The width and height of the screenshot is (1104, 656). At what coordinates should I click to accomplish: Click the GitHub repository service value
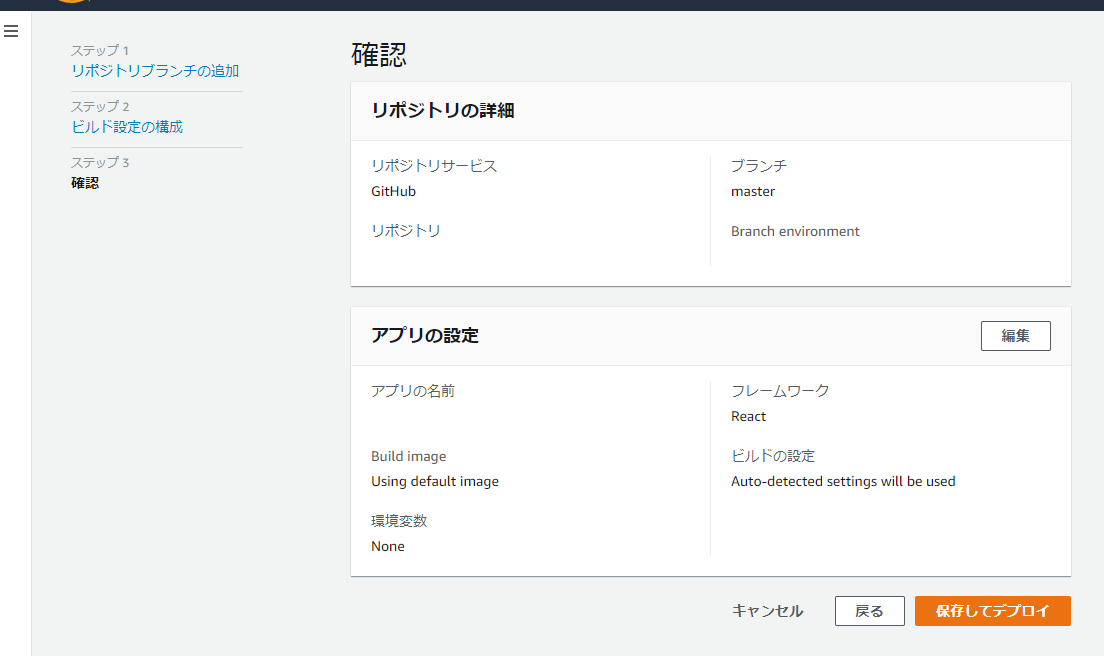(x=394, y=191)
